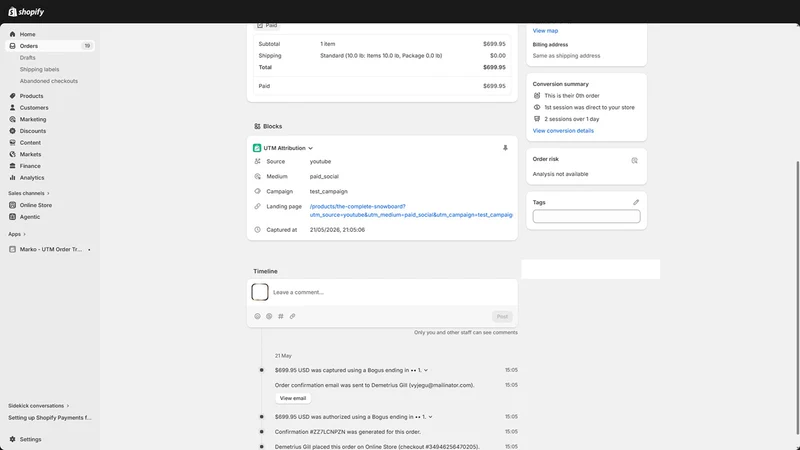Click the Customers person icon
The height and width of the screenshot is (450, 800).
(12, 108)
